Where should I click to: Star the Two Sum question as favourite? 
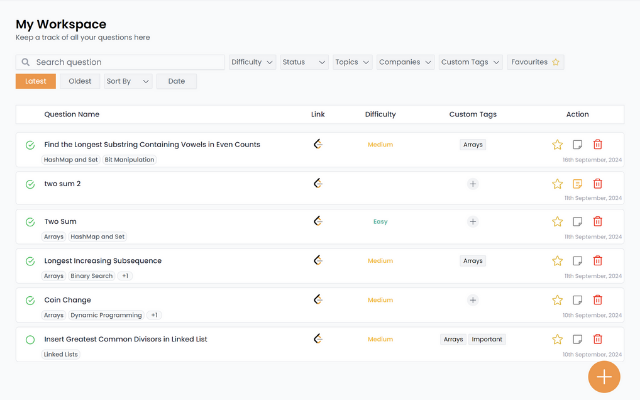click(x=558, y=222)
